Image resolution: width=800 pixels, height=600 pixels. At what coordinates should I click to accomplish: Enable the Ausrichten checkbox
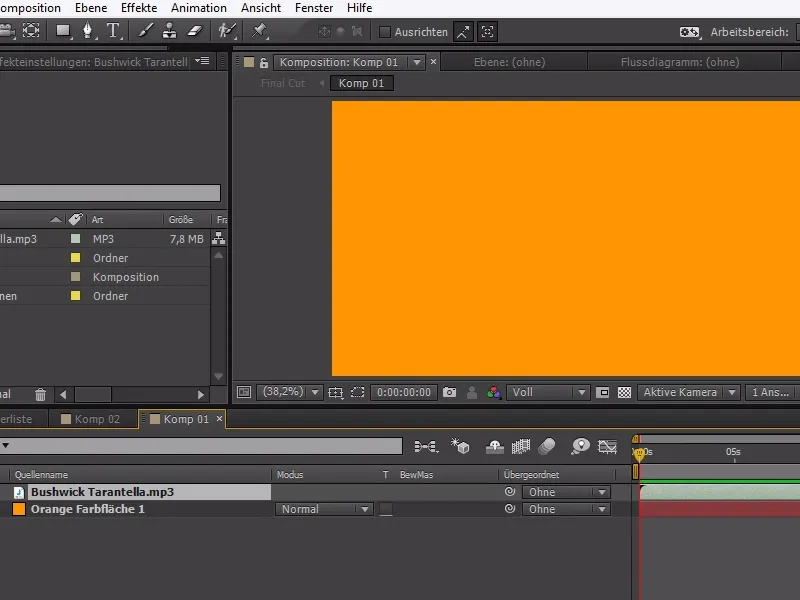click(385, 32)
